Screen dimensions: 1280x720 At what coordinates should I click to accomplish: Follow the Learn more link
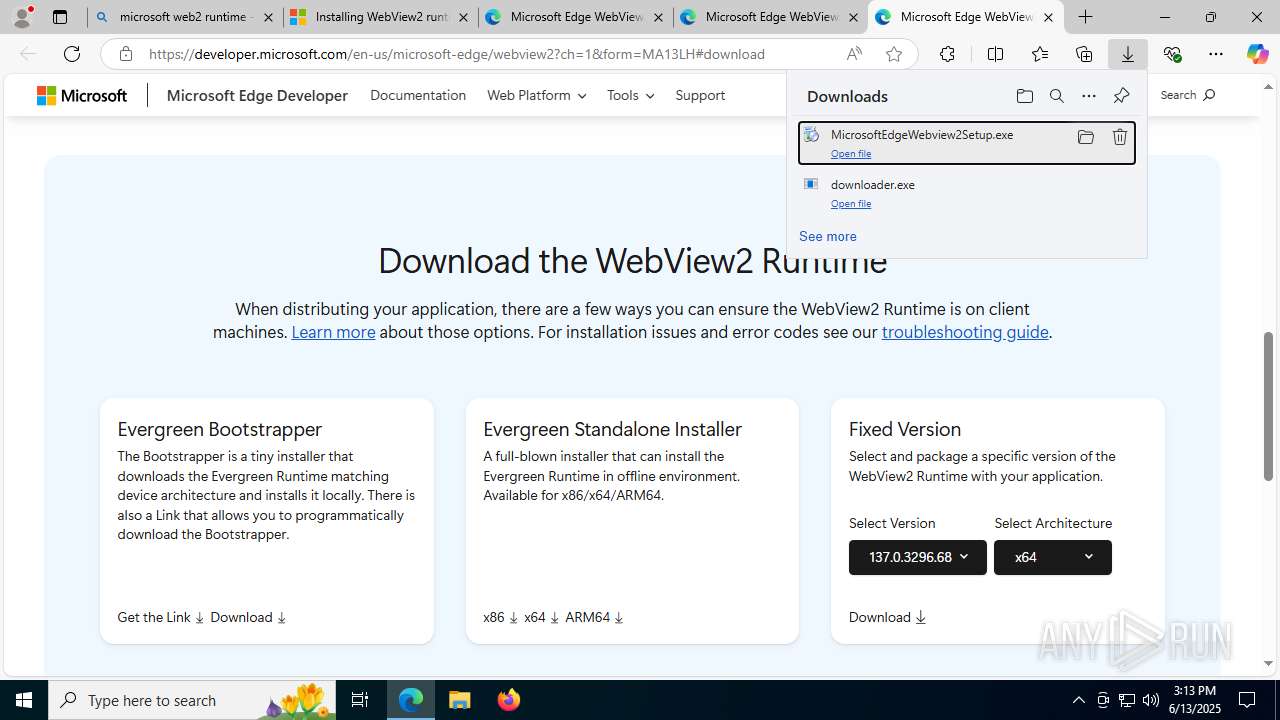[x=333, y=332]
